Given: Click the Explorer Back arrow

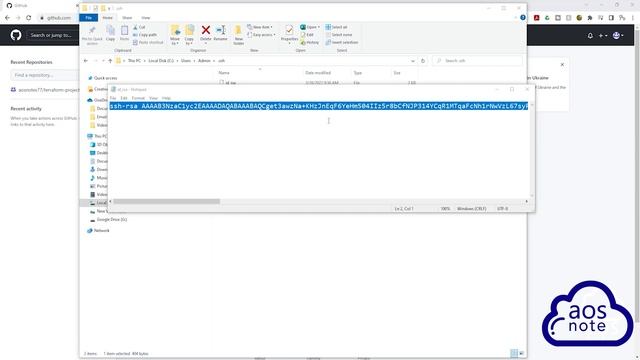Looking at the screenshot, I should click(86, 61).
